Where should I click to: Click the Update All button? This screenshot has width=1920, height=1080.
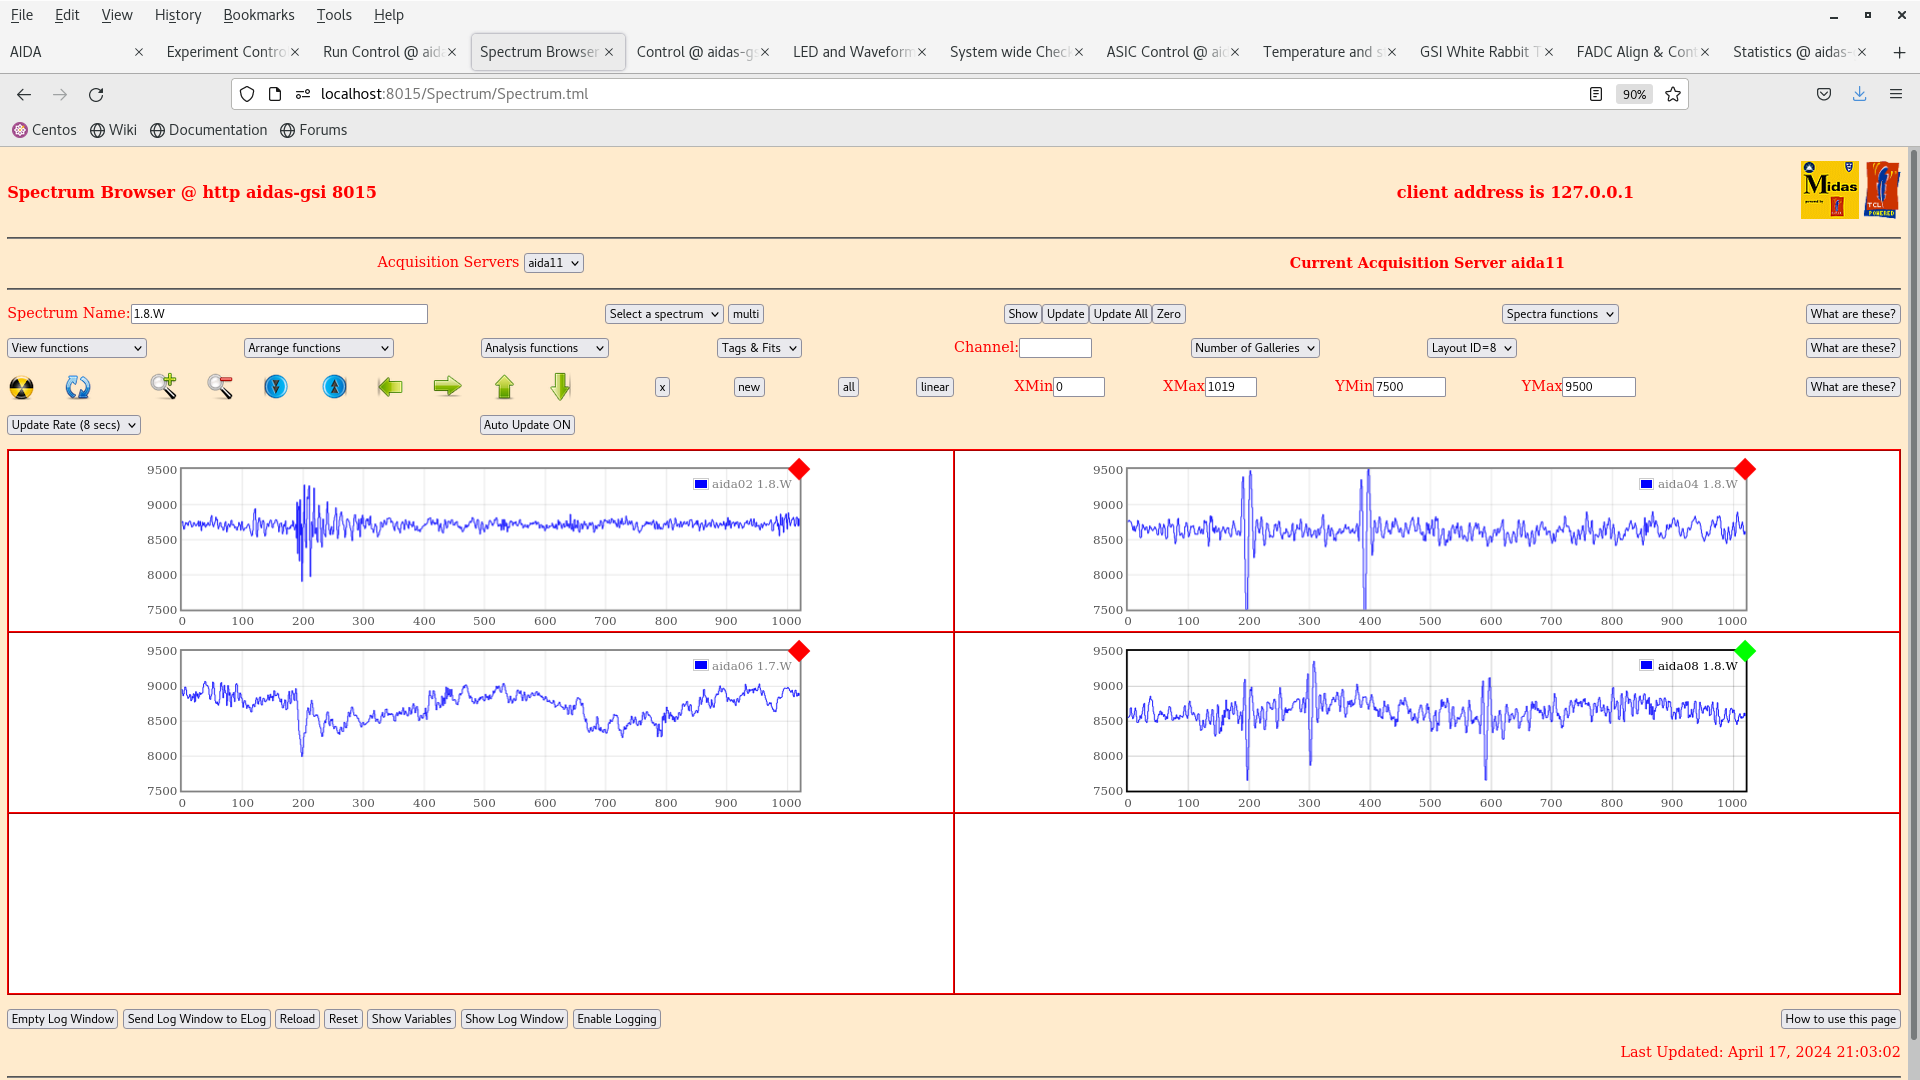click(1120, 314)
